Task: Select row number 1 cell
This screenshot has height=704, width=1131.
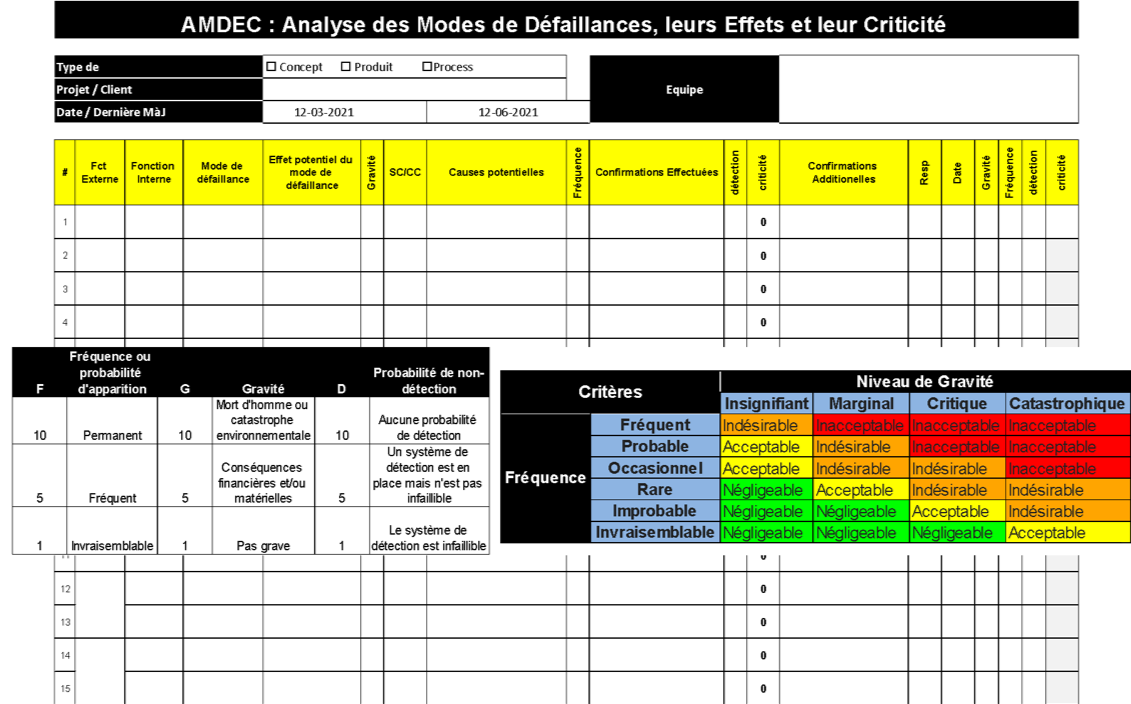Action: pyautogui.click(x=65, y=222)
